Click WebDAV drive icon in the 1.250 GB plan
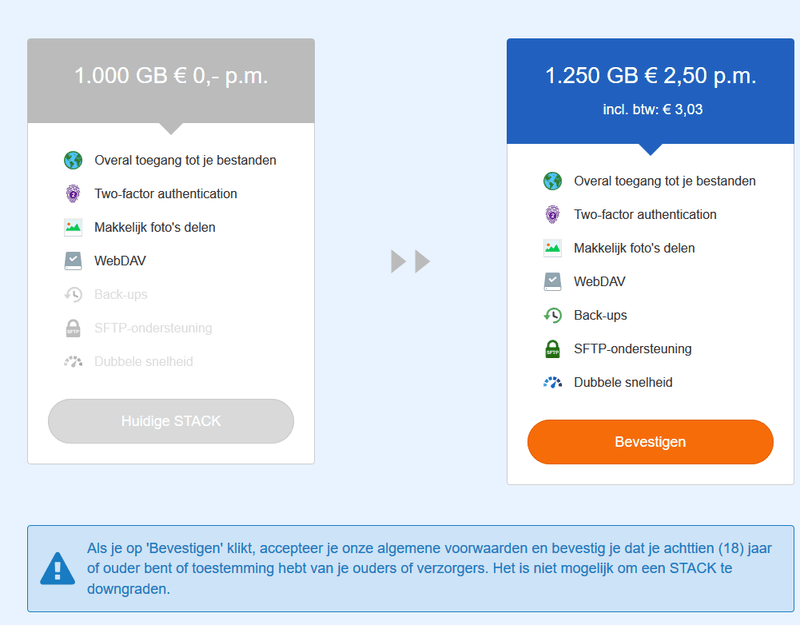This screenshot has height=625, width=800. point(552,282)
